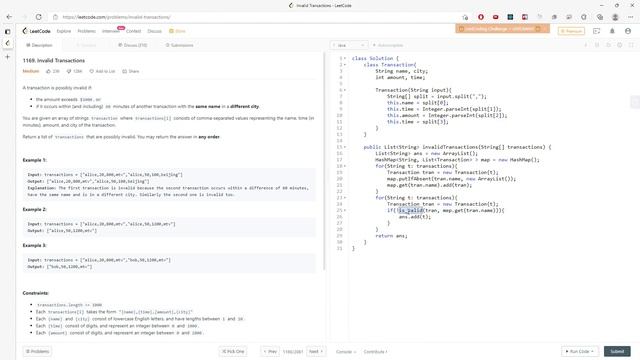
Task: Open the browser three-dot menu
Action: pos(631,17)
